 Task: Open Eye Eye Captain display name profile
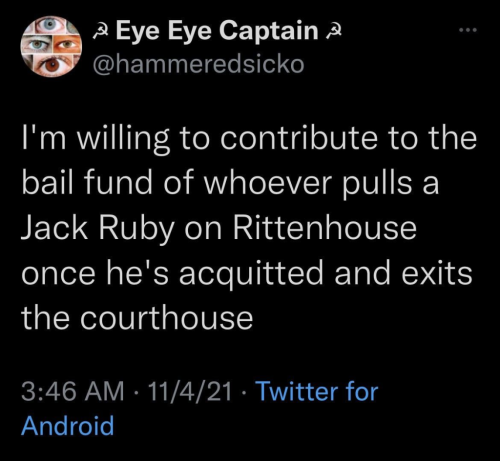pyautogui.click(x=217, y=31)
